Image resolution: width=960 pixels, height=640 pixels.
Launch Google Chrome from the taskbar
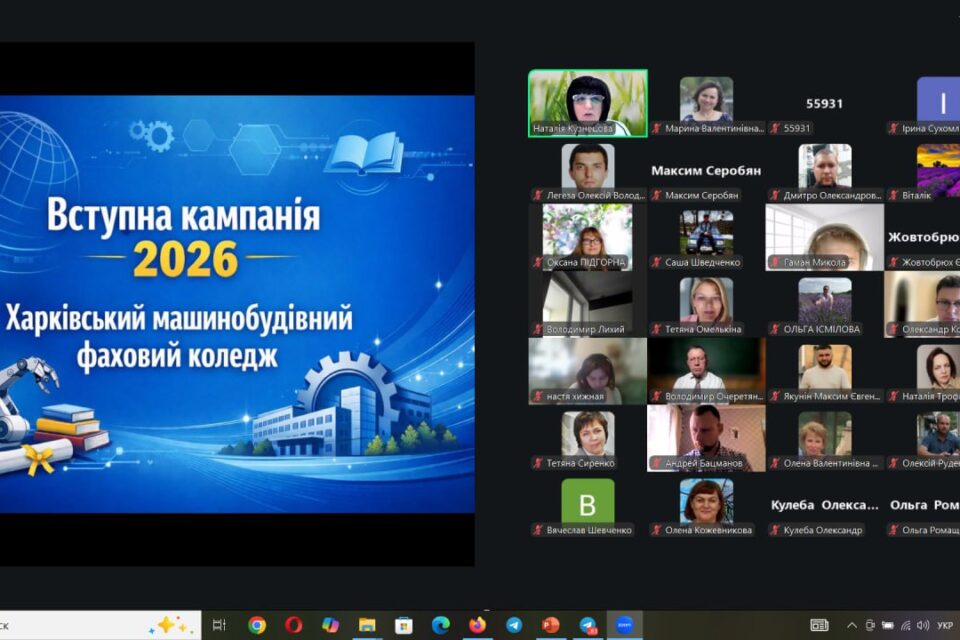257,625
